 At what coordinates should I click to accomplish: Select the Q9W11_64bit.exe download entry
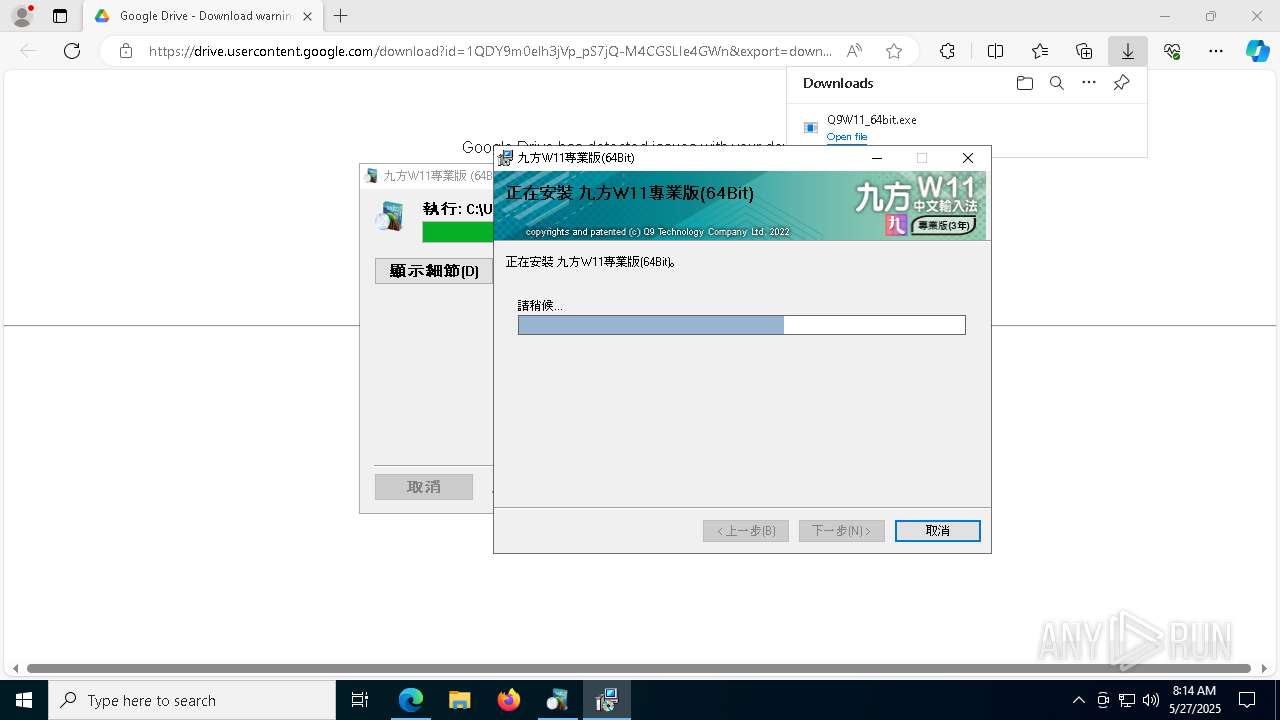coord(966,128)
